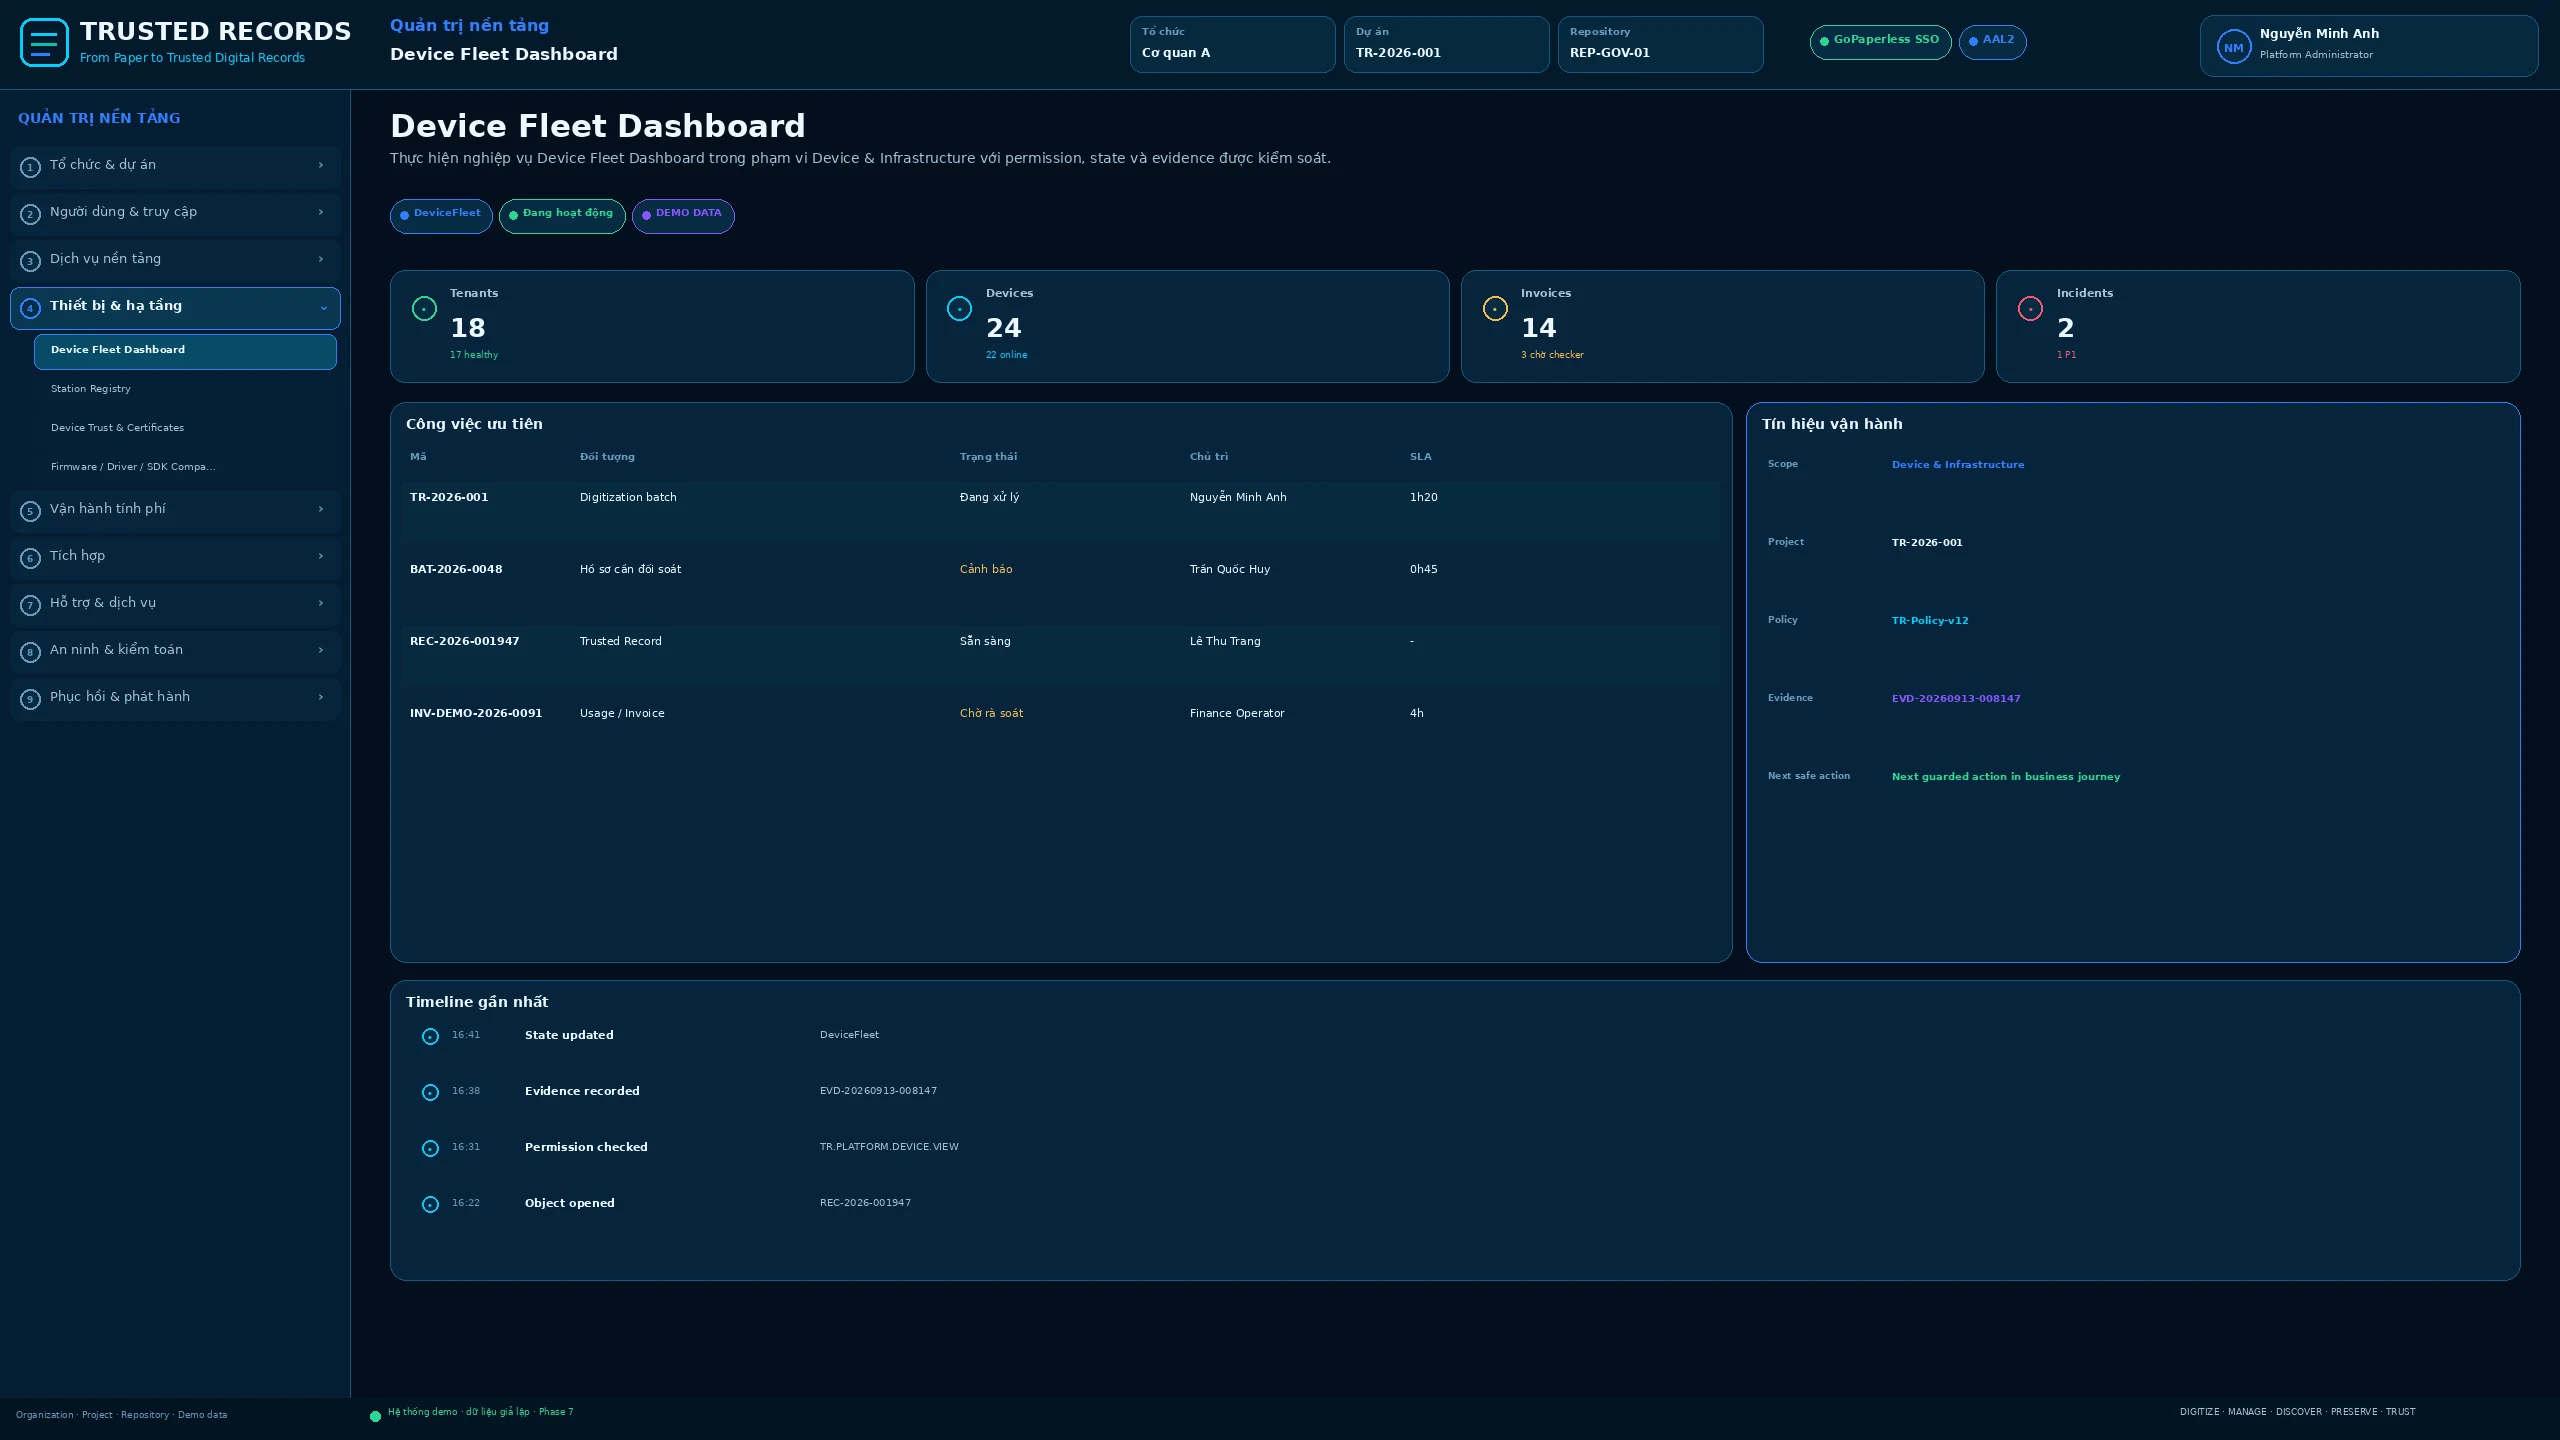Click TR.PLATFORM.DEVICE.VIEW timeline entry
This screenshot has width=2560, height=1440.
click(x=889, y=1147)
